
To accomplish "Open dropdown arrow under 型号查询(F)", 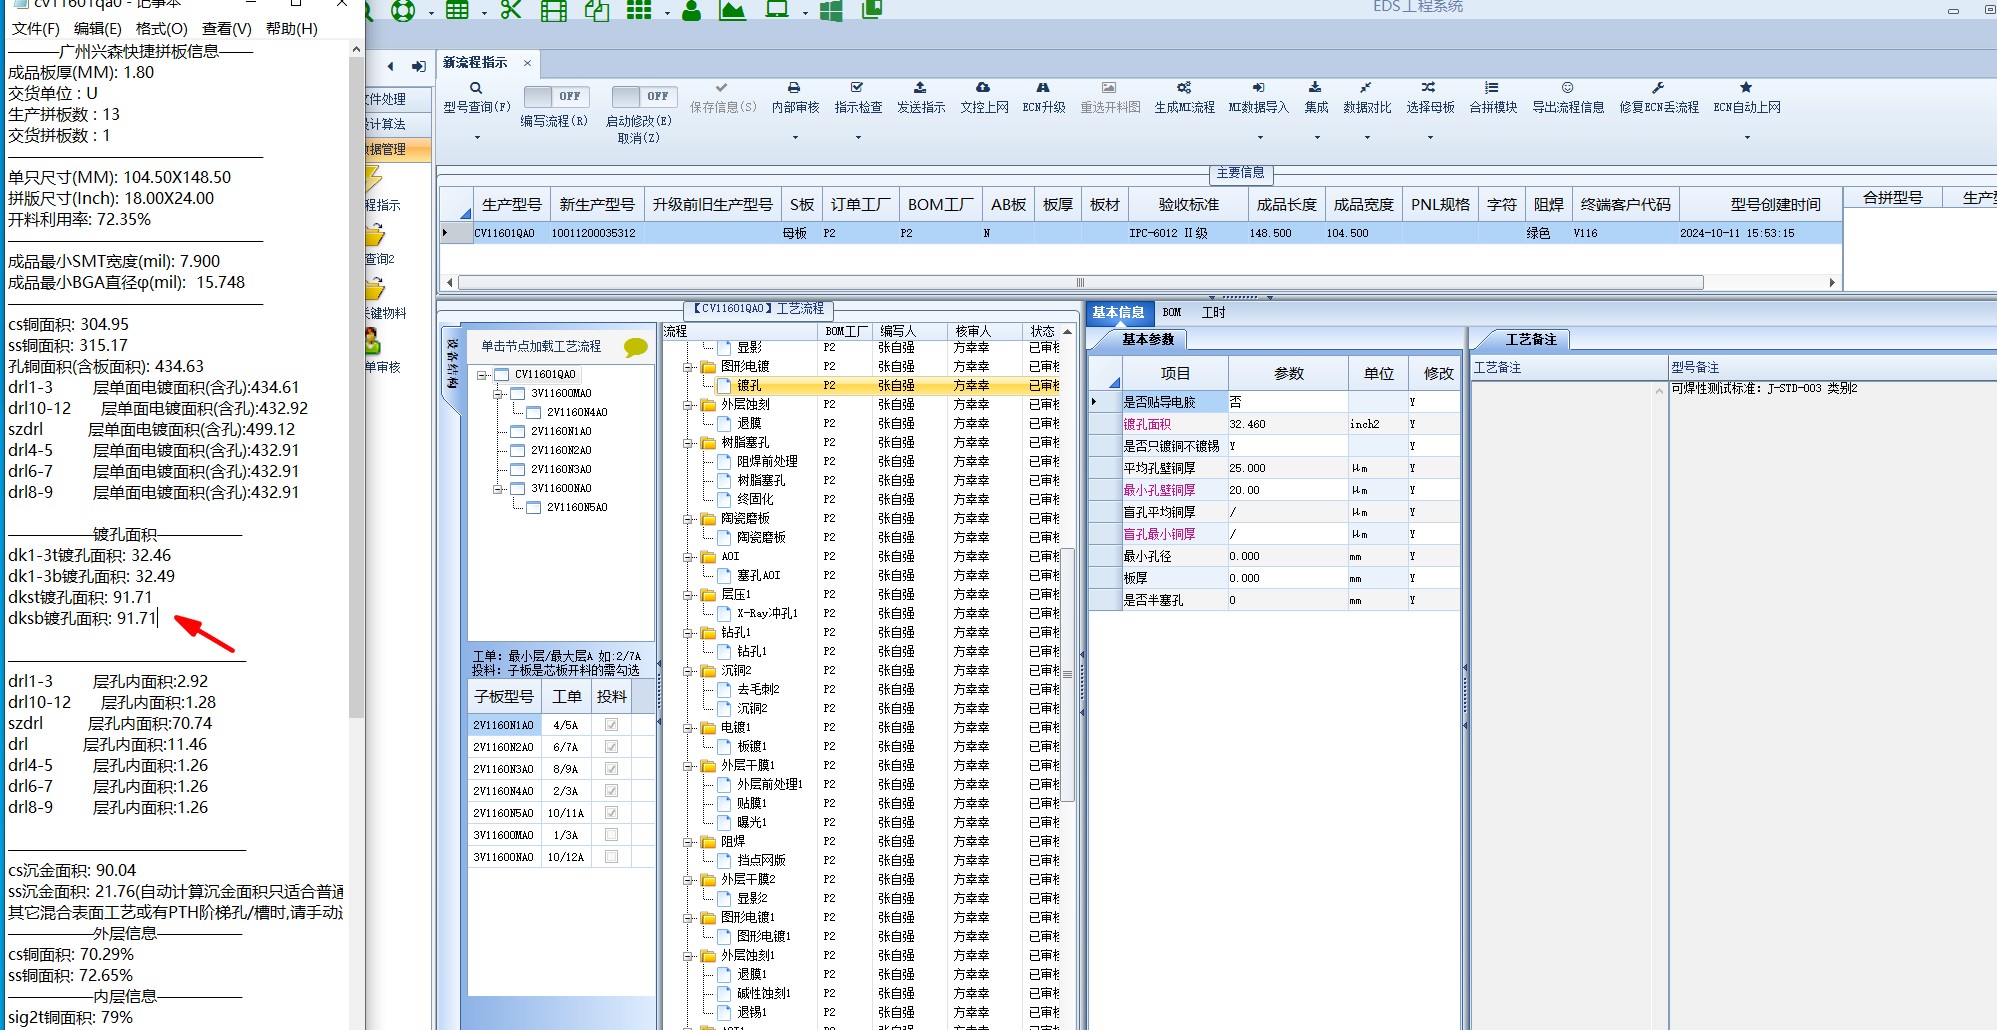I will (477, 138).
